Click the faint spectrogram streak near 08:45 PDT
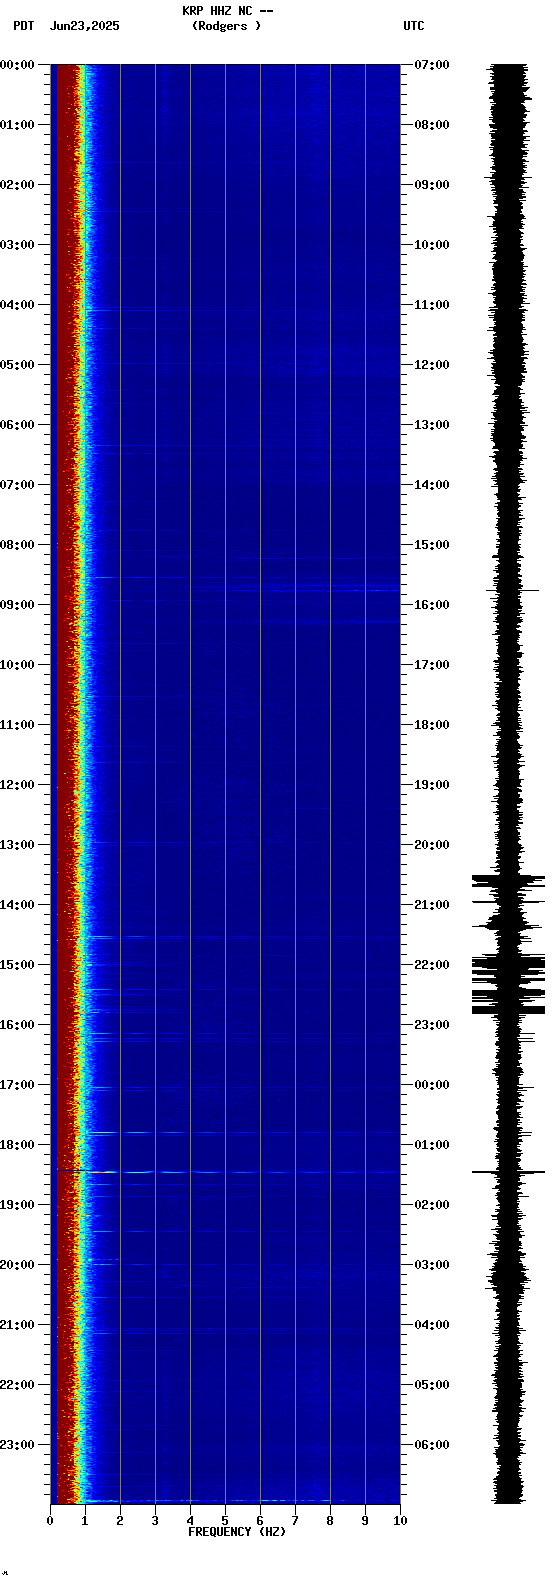 (300, 590)
